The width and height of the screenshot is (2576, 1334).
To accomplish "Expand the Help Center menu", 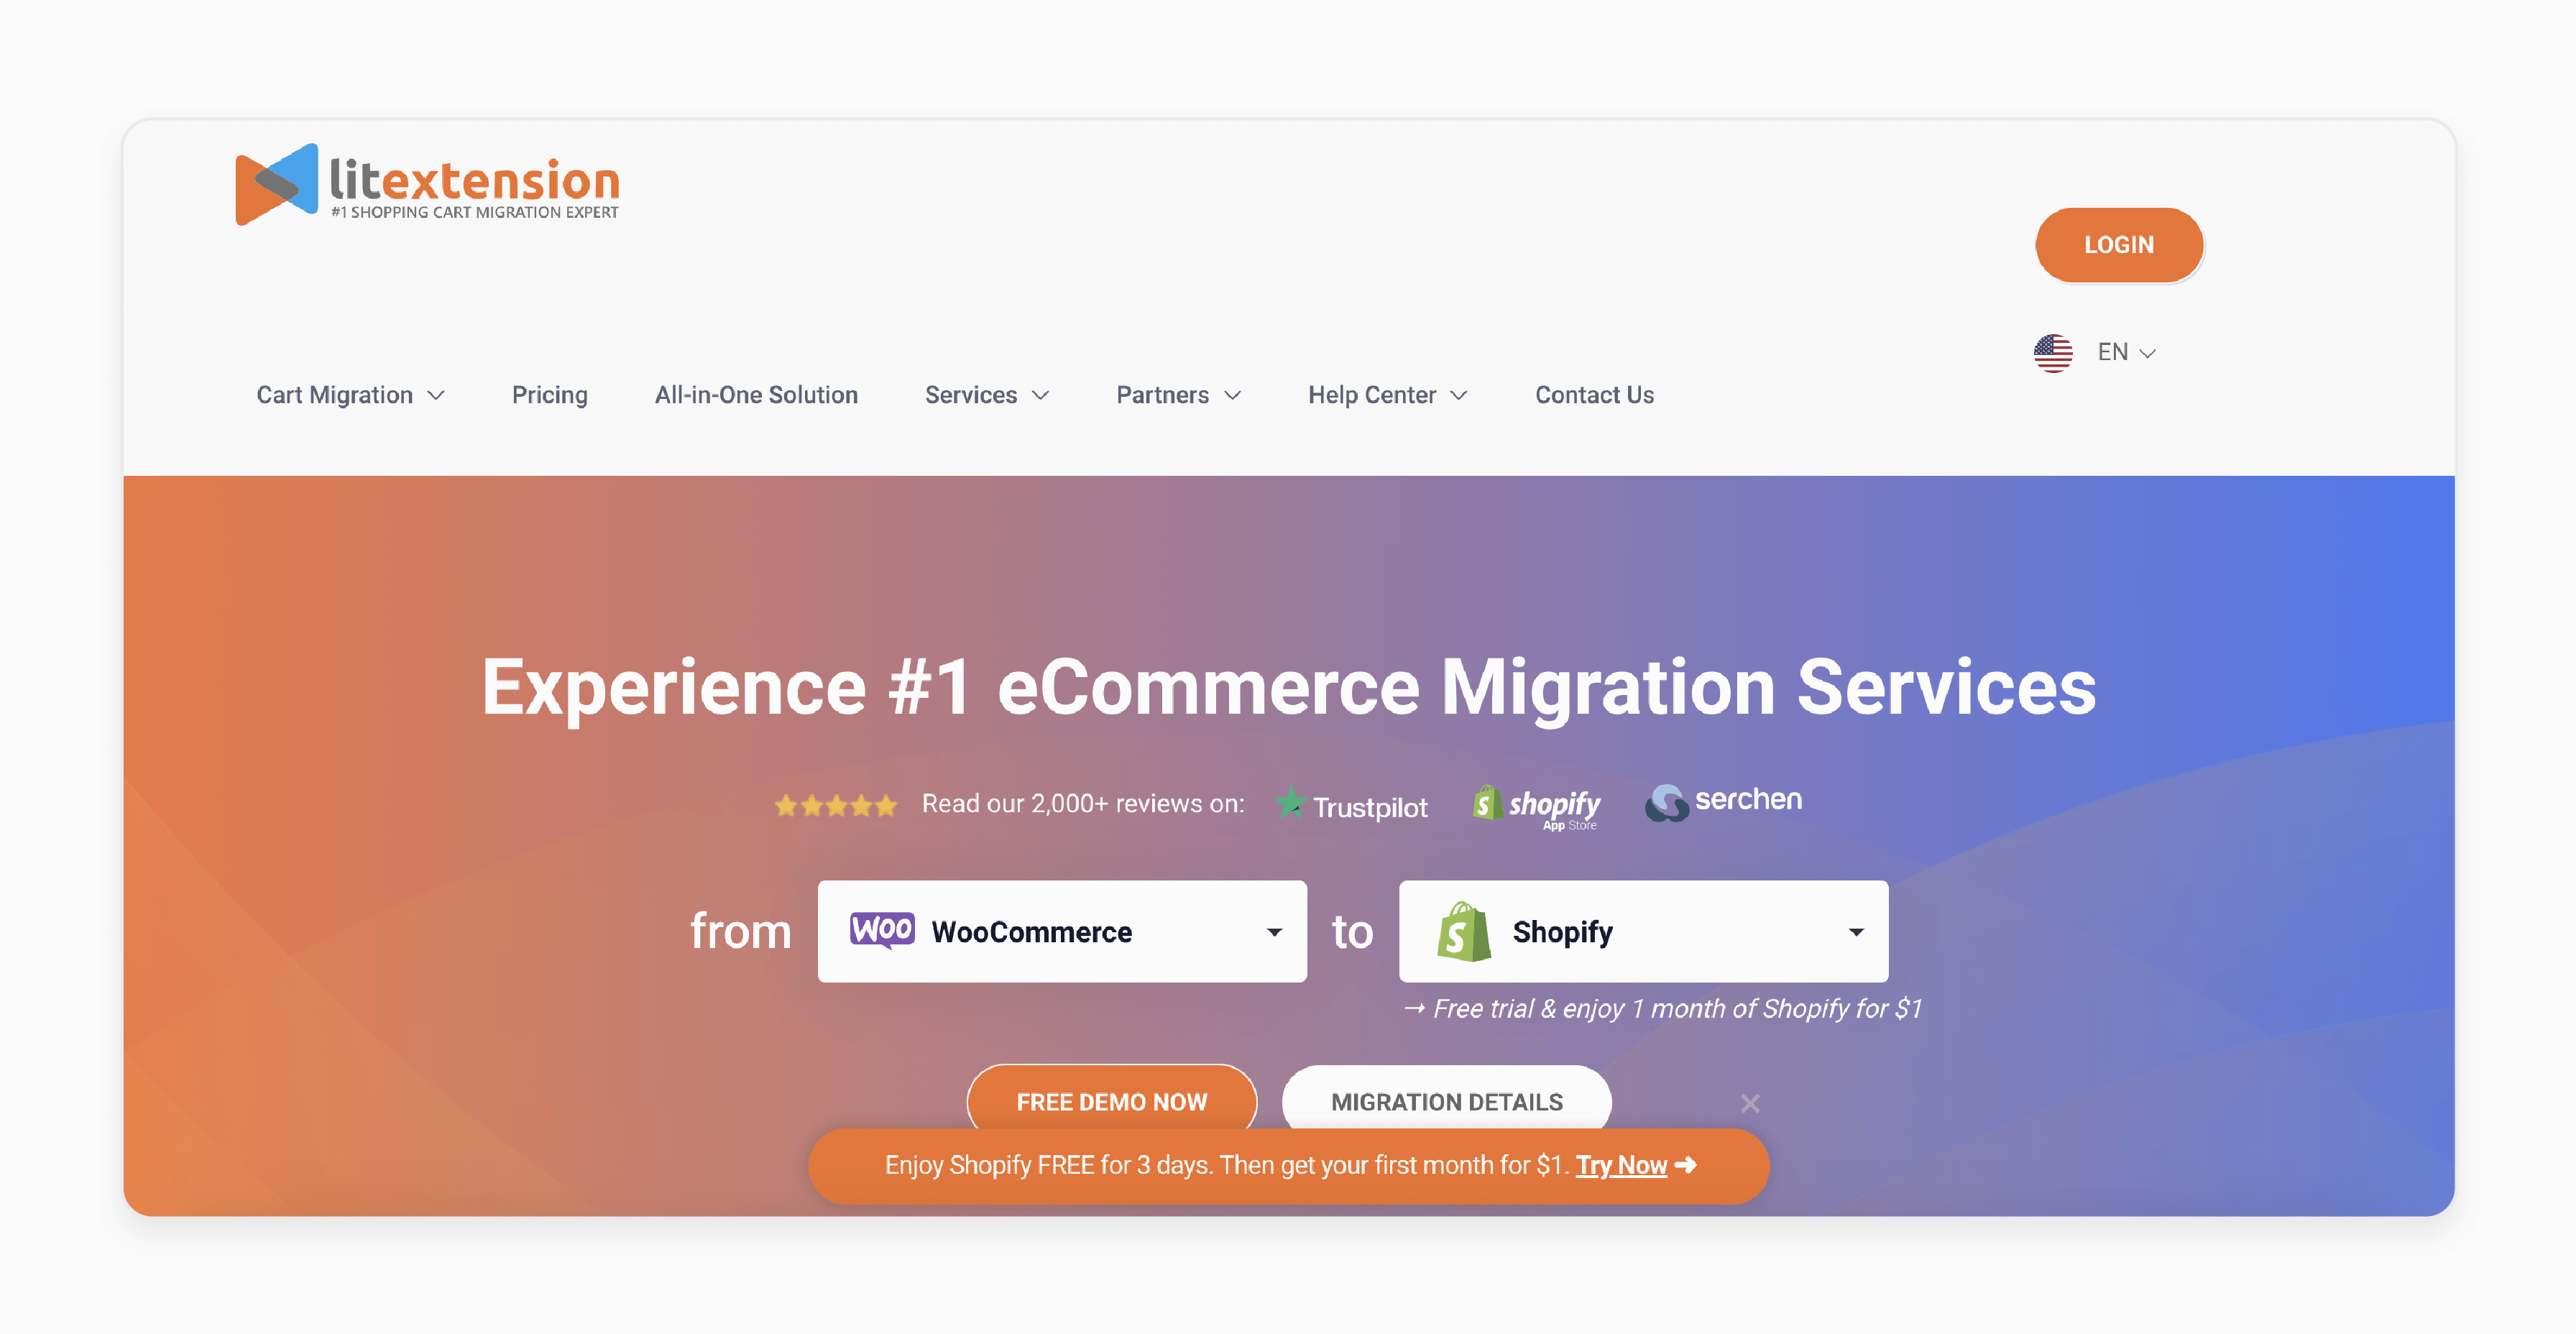I will pyautogui.click(x=1388, y=395).
